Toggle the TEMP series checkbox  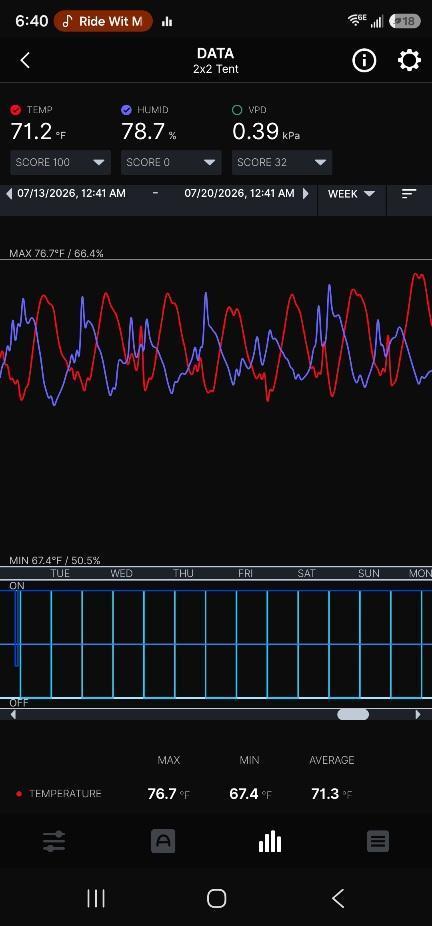pyautogui.click(x=16, y=110)
